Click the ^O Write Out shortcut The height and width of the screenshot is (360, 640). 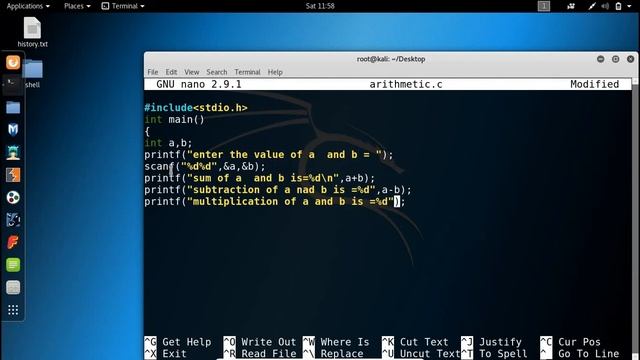(x=260, y=342)
